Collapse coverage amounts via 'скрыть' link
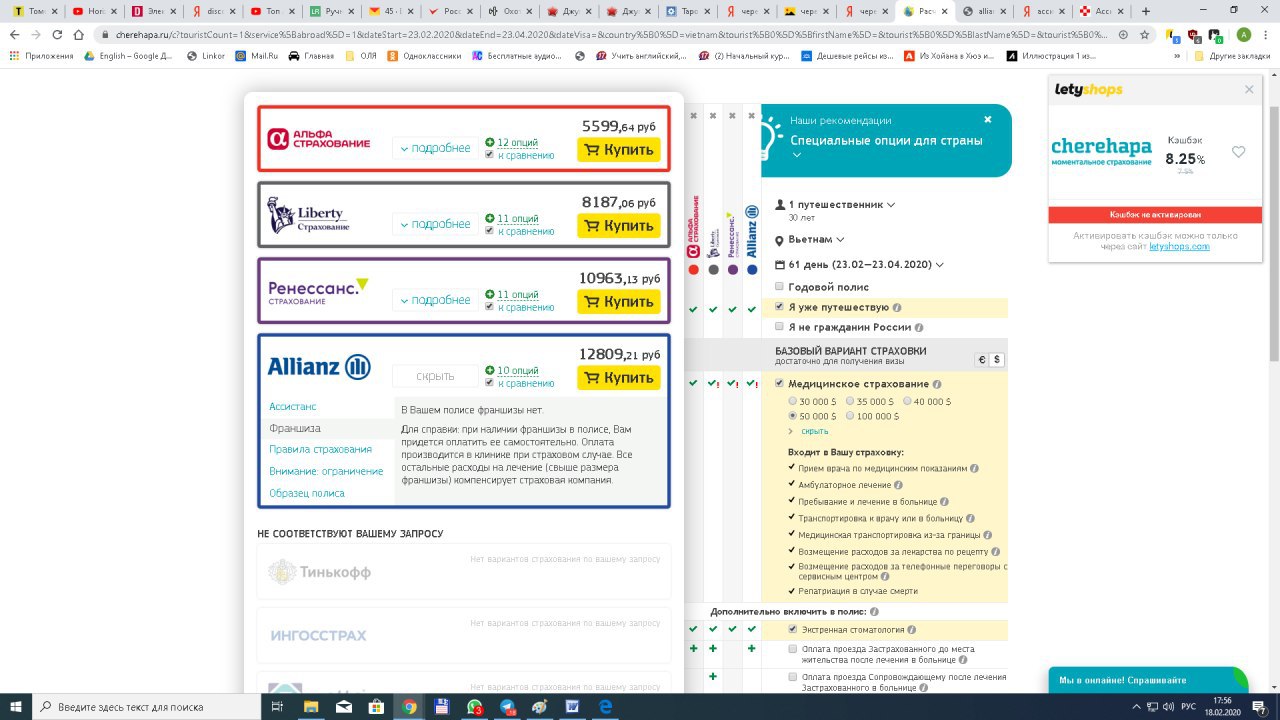The width and height of the screenshot is (1280, 720). click(x=815, y=431)
